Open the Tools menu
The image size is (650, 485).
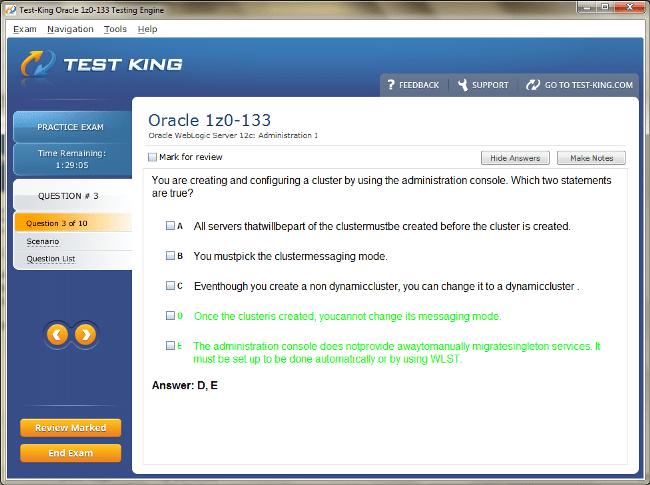point(115,29)
